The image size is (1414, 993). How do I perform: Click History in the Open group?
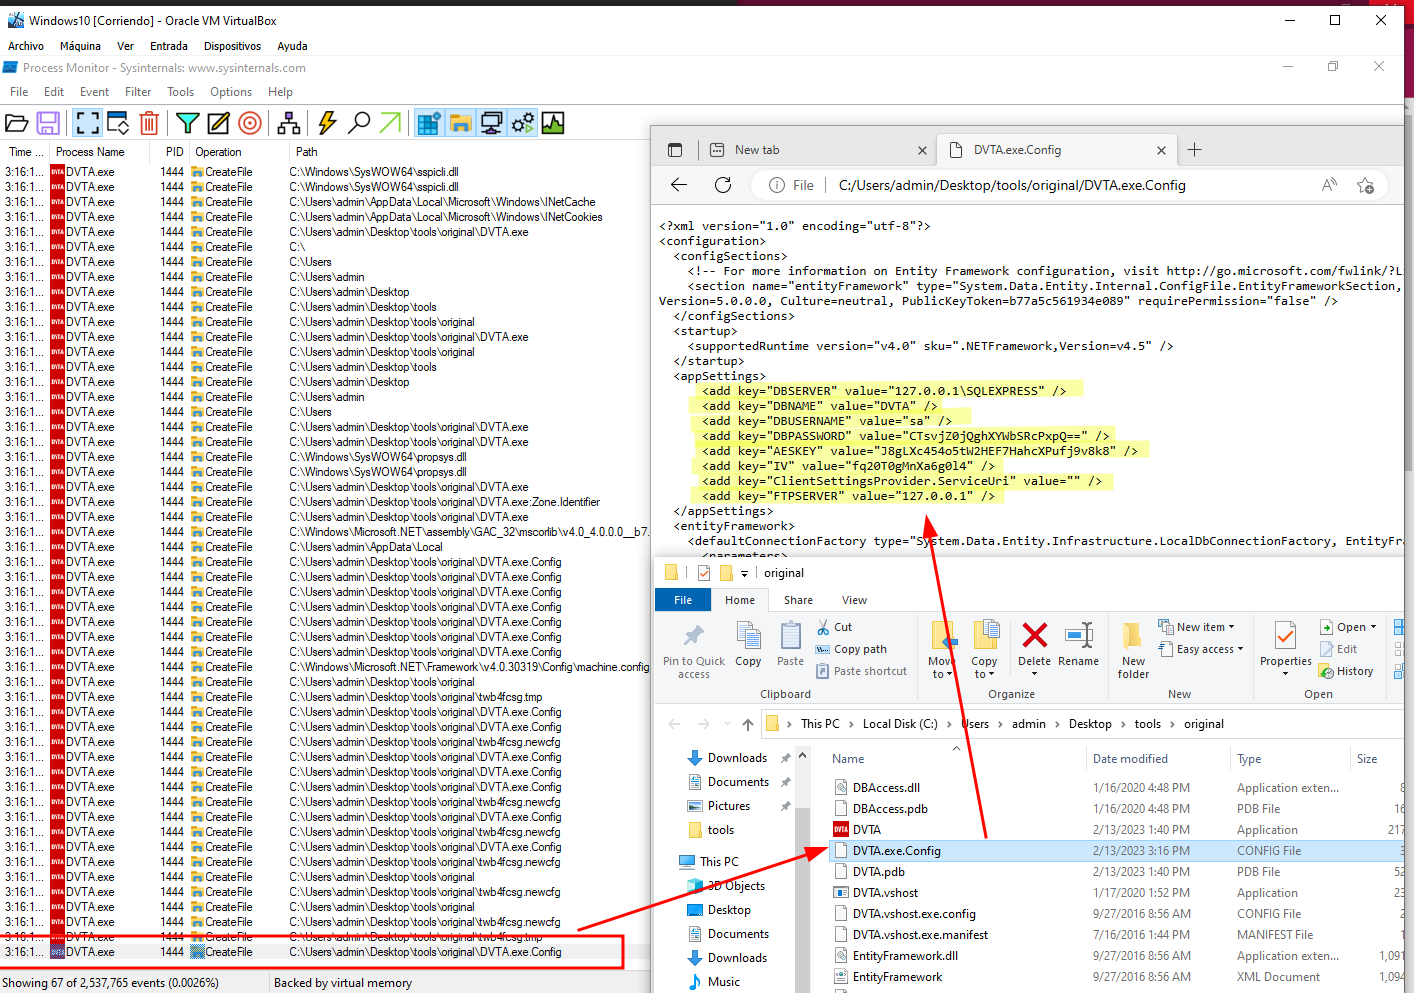click(x=1346, y=671)
